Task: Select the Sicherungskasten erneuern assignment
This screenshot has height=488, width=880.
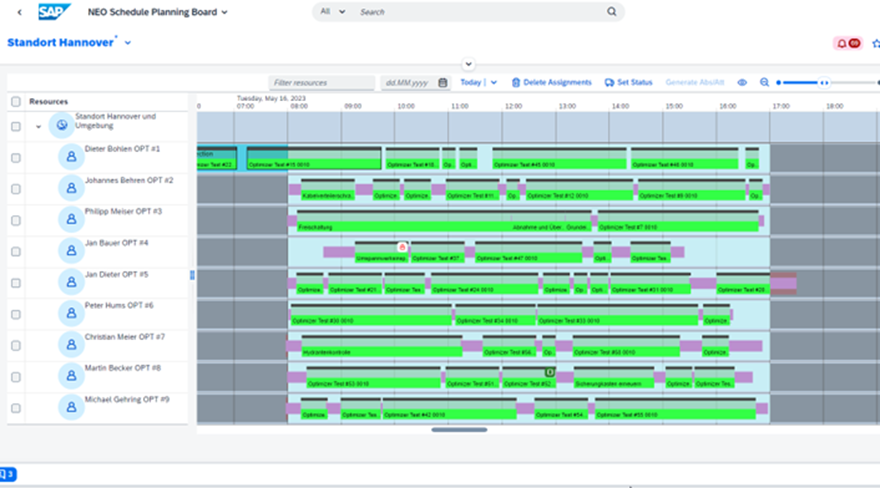Action: 614,377
